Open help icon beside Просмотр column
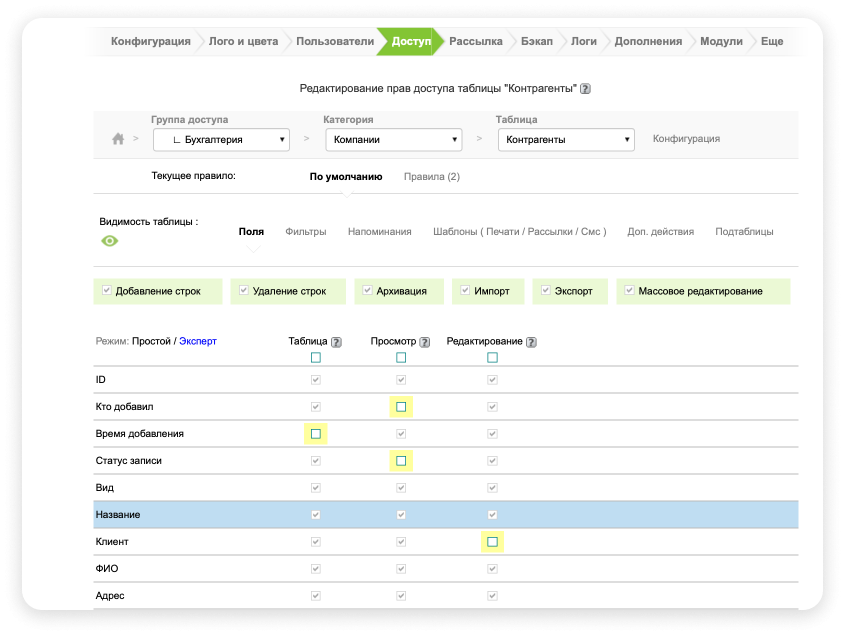This screenshot has height=636, width=845. (425, 342)
